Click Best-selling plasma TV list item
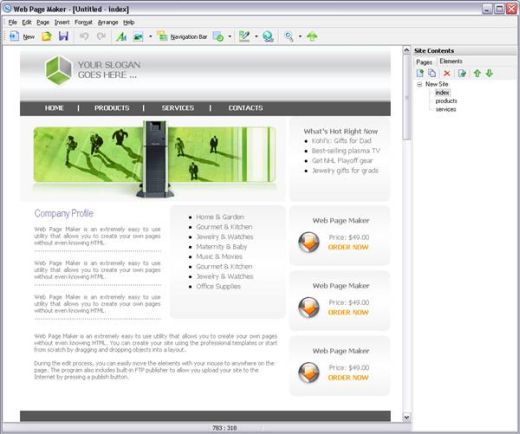 pyautogui.click(x=346, y=151)
